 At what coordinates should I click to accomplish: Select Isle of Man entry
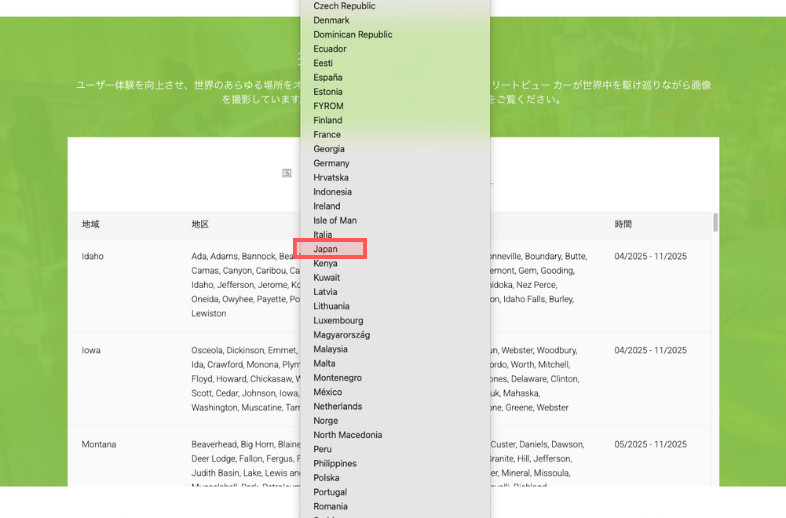(x=334, y=220)
